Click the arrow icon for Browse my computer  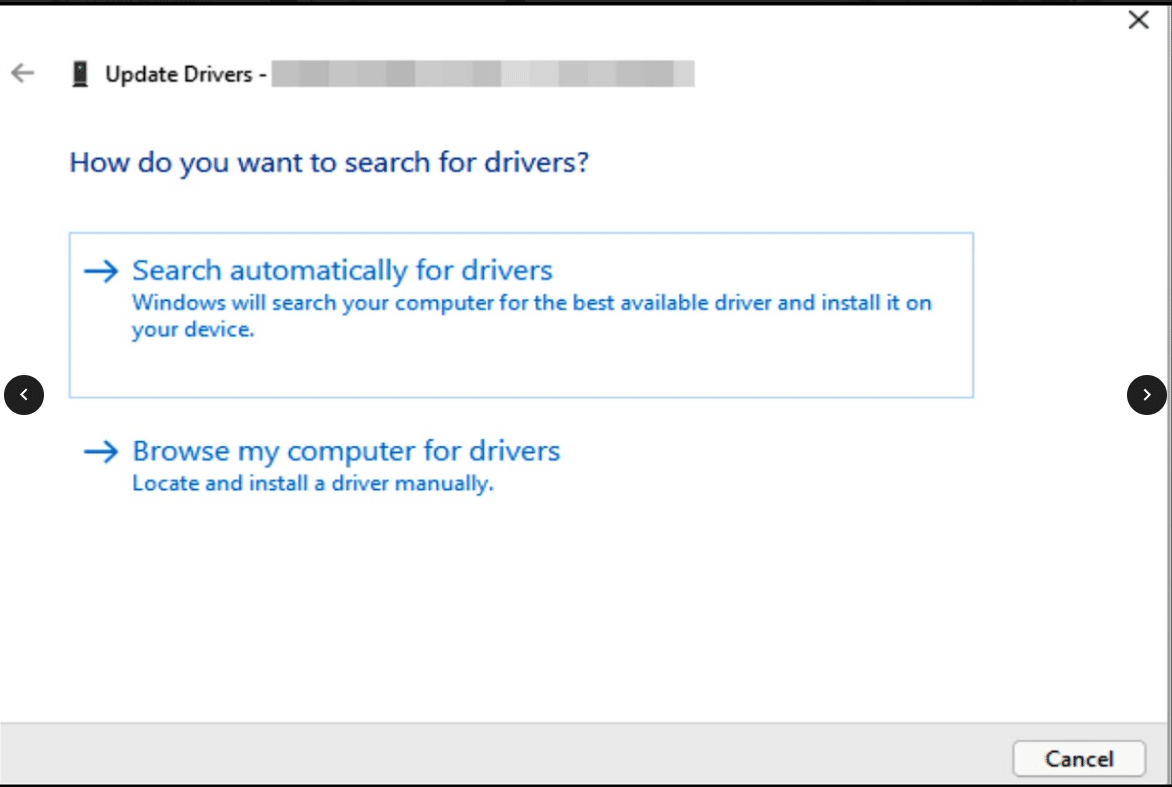[x=101, y=452]
